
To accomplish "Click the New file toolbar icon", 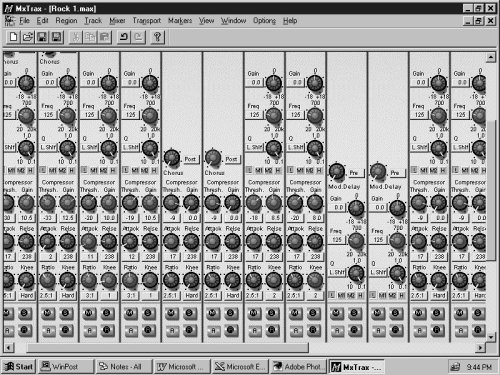I will [13, 37].
